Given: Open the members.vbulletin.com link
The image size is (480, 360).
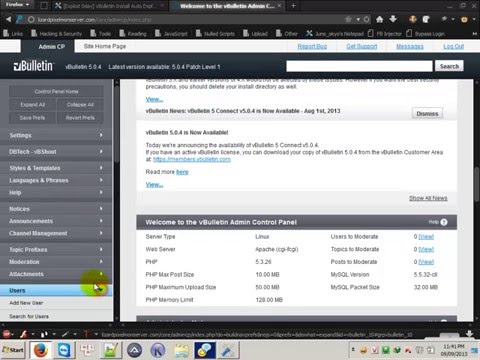Looking at the screenshot, I should (x=192, y=159).
